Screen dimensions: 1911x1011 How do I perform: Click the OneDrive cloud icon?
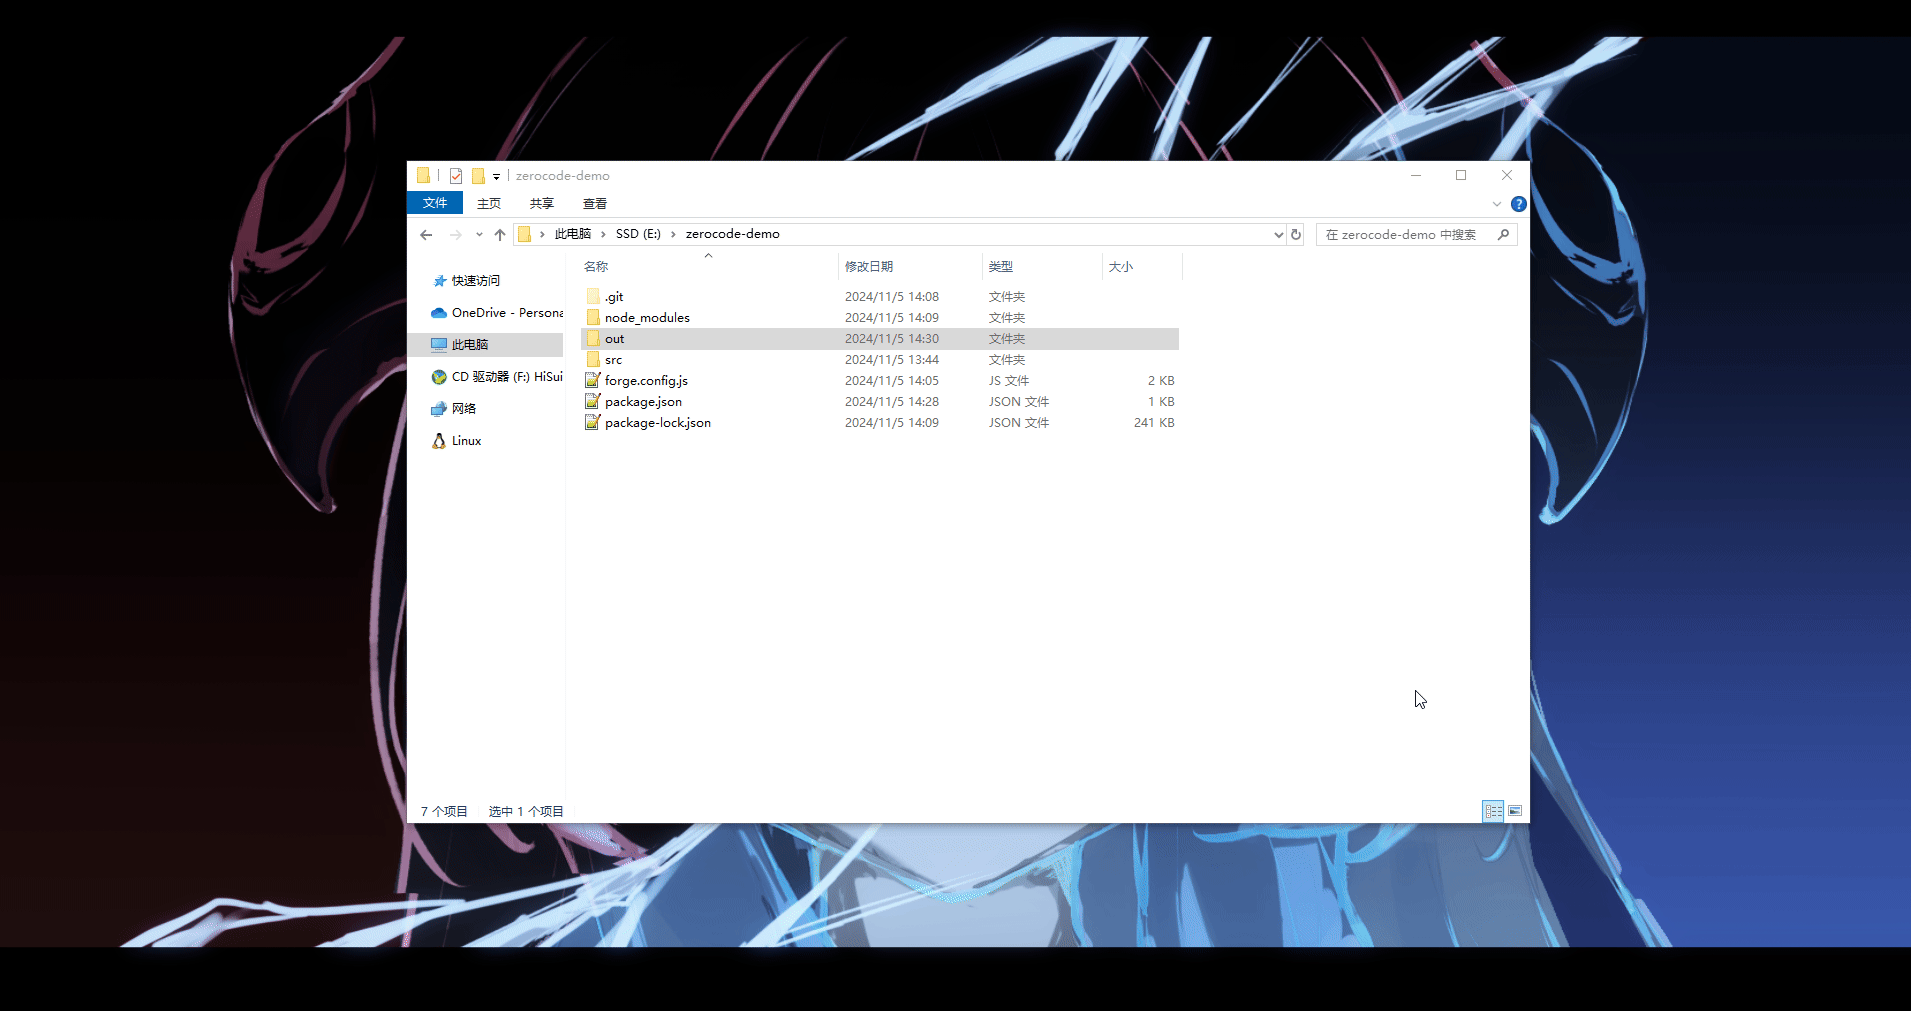pos(439,313)
